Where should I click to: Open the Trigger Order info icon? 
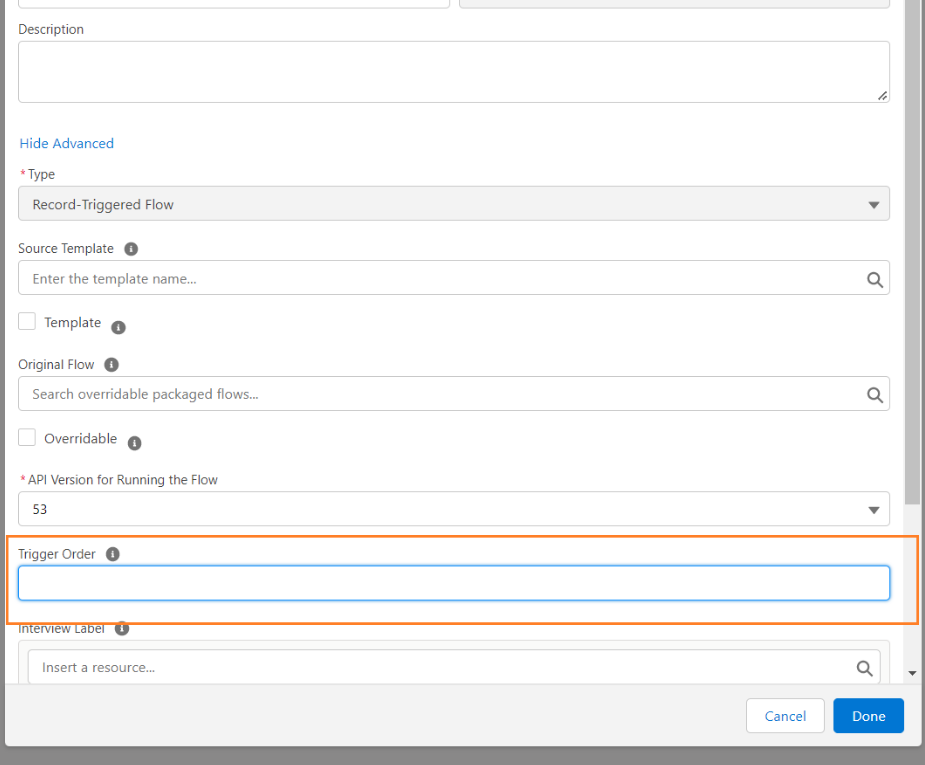click(x=113, y=554)
